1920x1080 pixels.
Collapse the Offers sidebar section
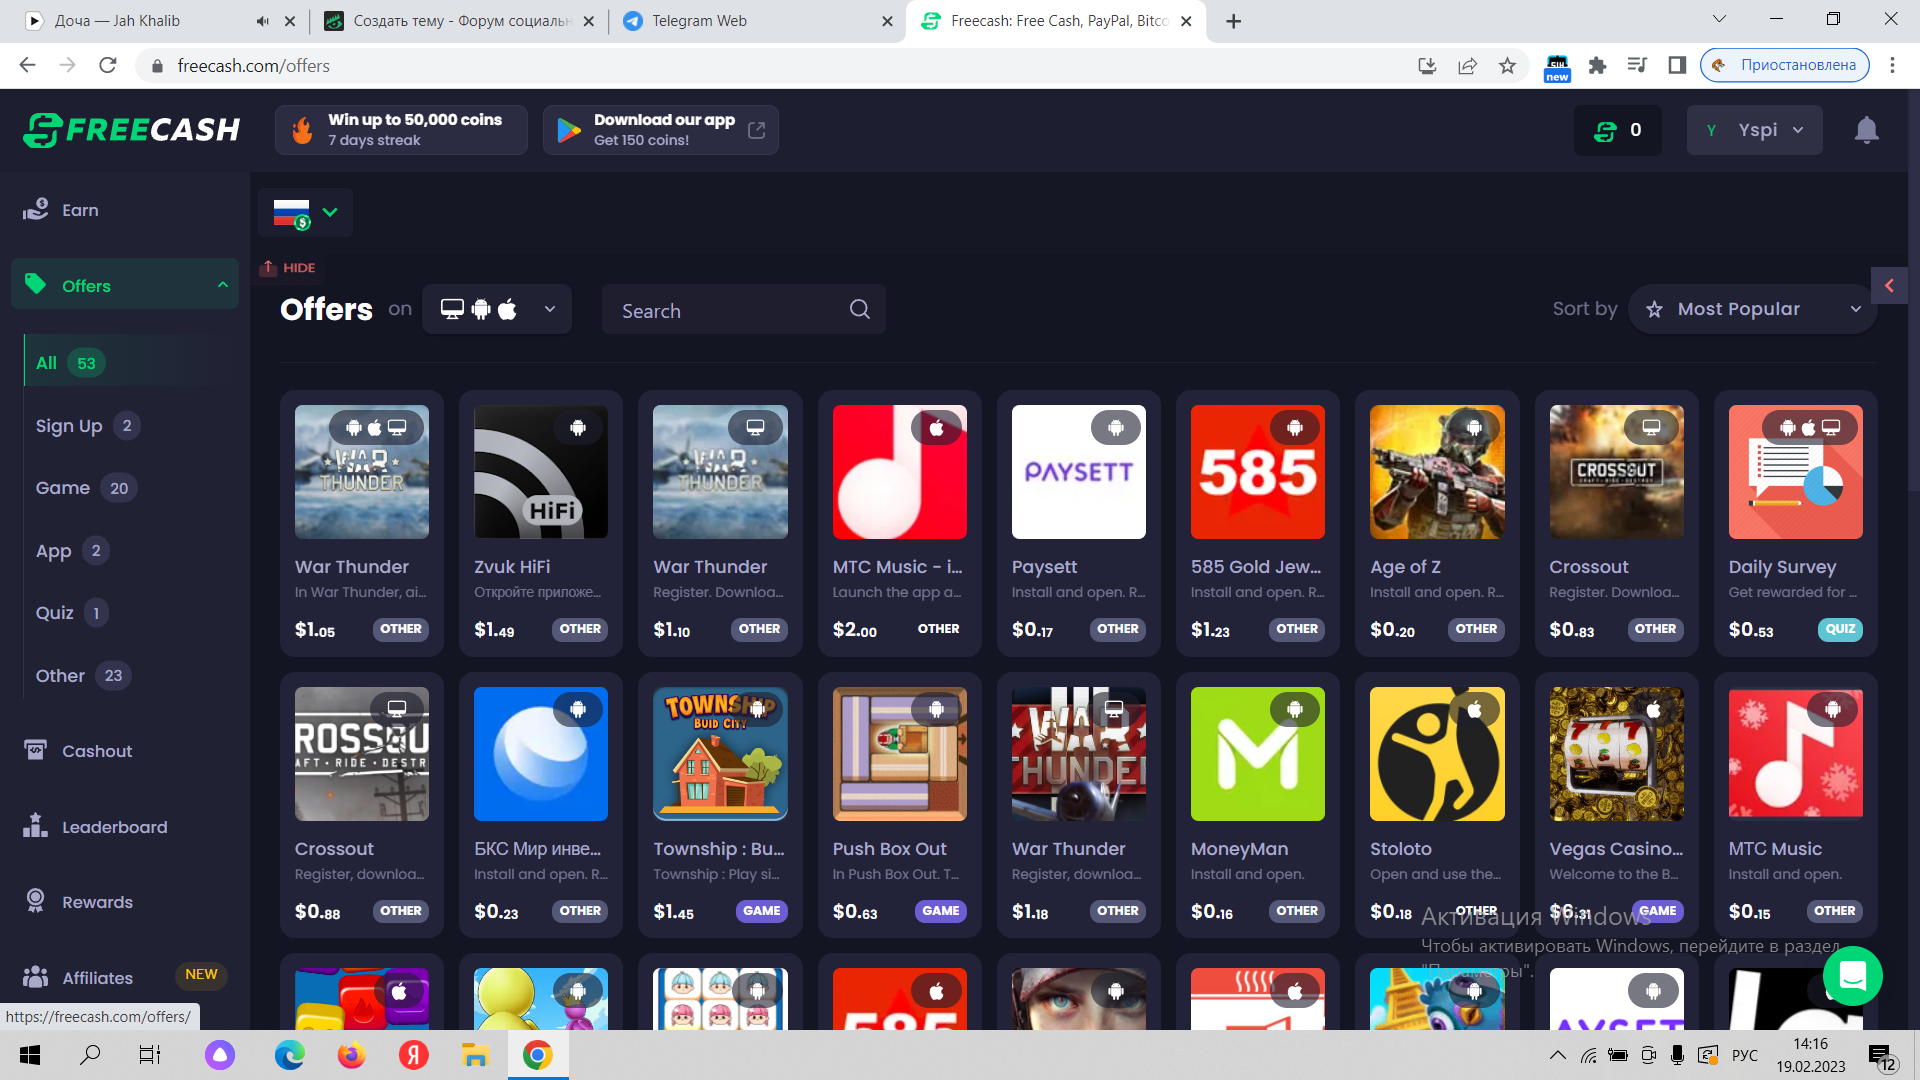[223, 285]
